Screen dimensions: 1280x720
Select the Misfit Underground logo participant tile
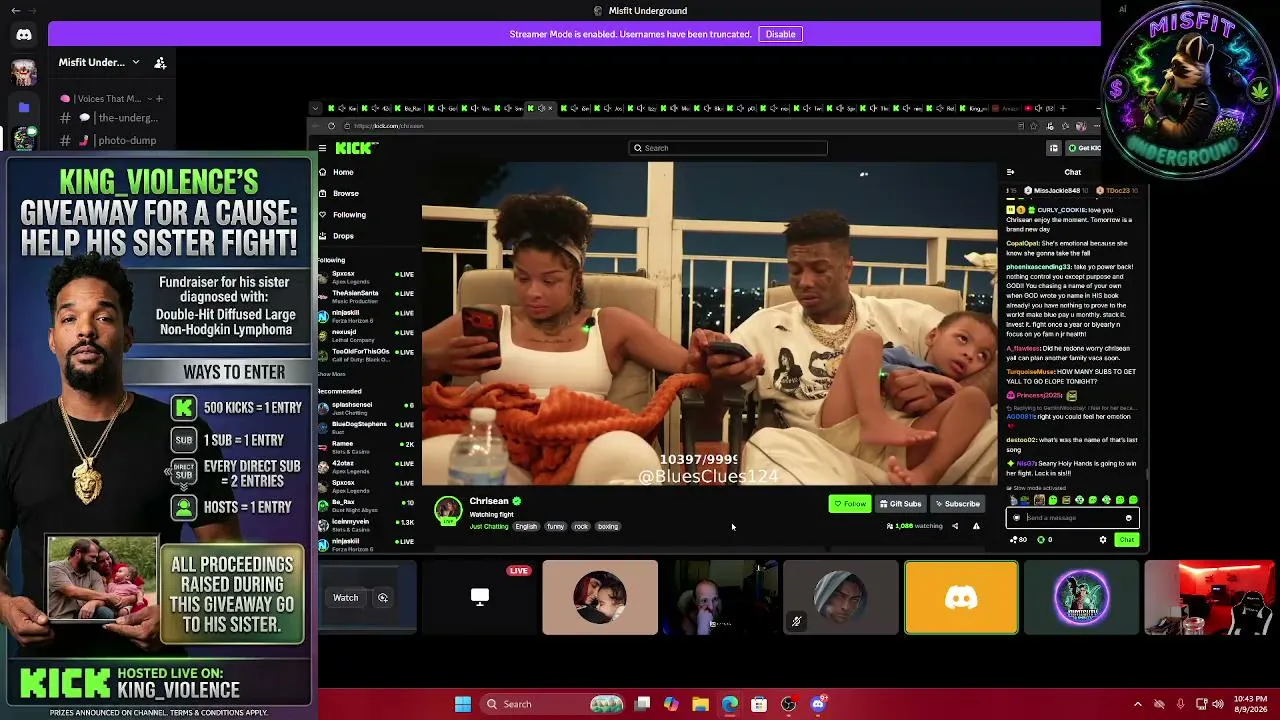click(1081, 598)
